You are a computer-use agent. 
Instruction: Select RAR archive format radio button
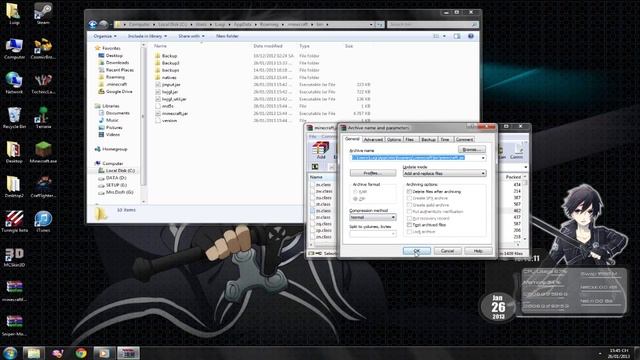(356, 191)
